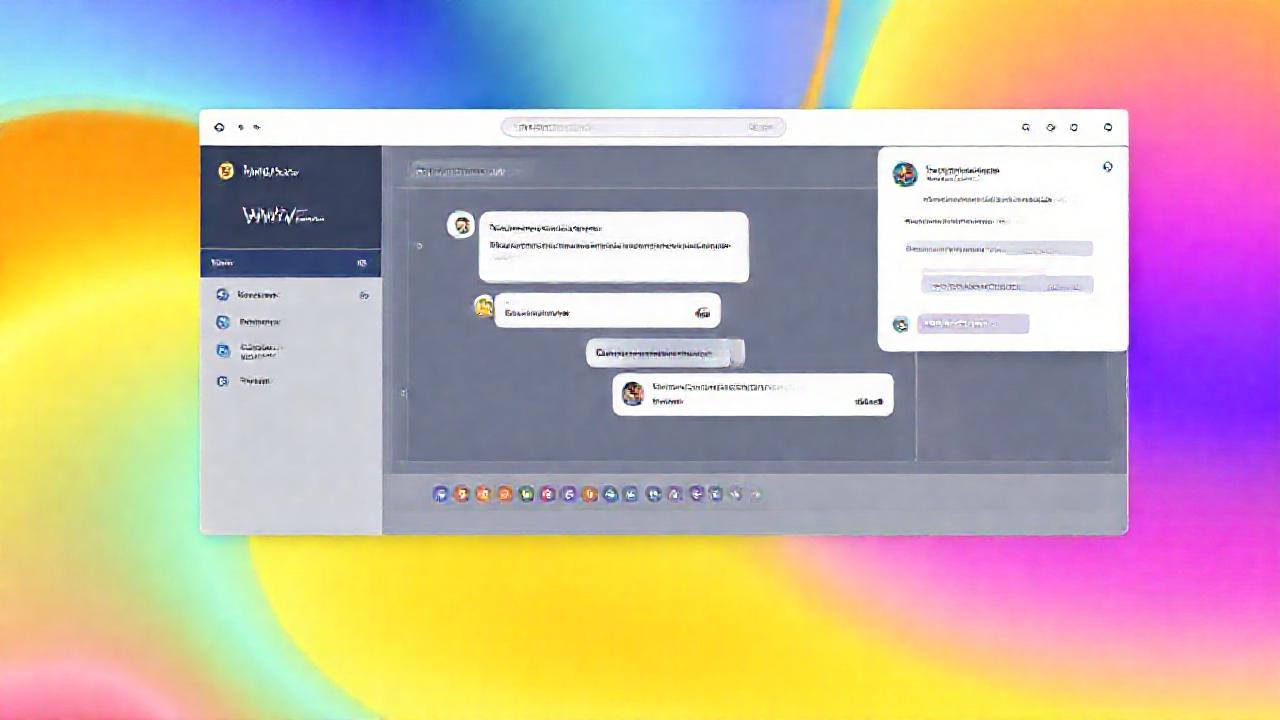
Task: Click the conversation title tab above the chat area
Action: click(x=470, y=171)
